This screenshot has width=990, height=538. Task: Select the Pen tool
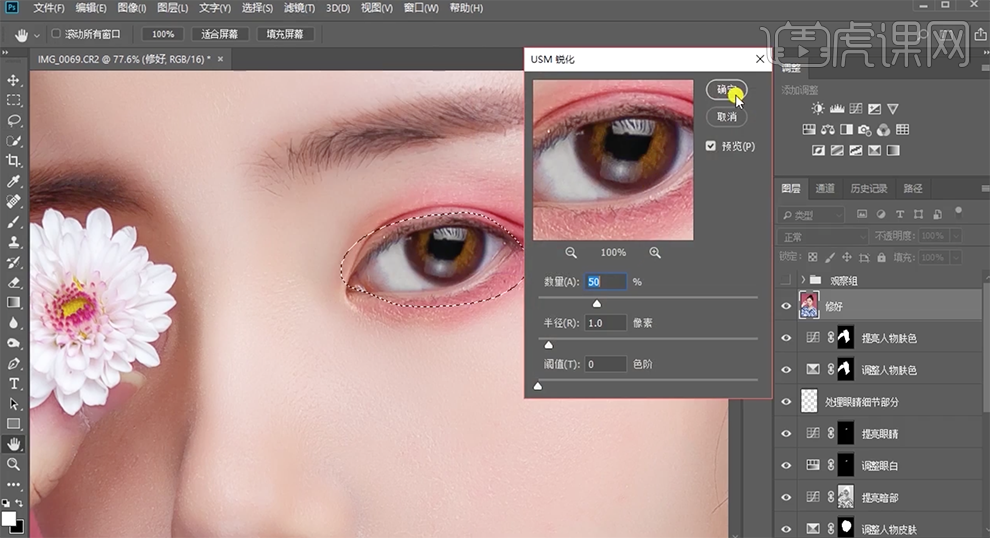13,364
